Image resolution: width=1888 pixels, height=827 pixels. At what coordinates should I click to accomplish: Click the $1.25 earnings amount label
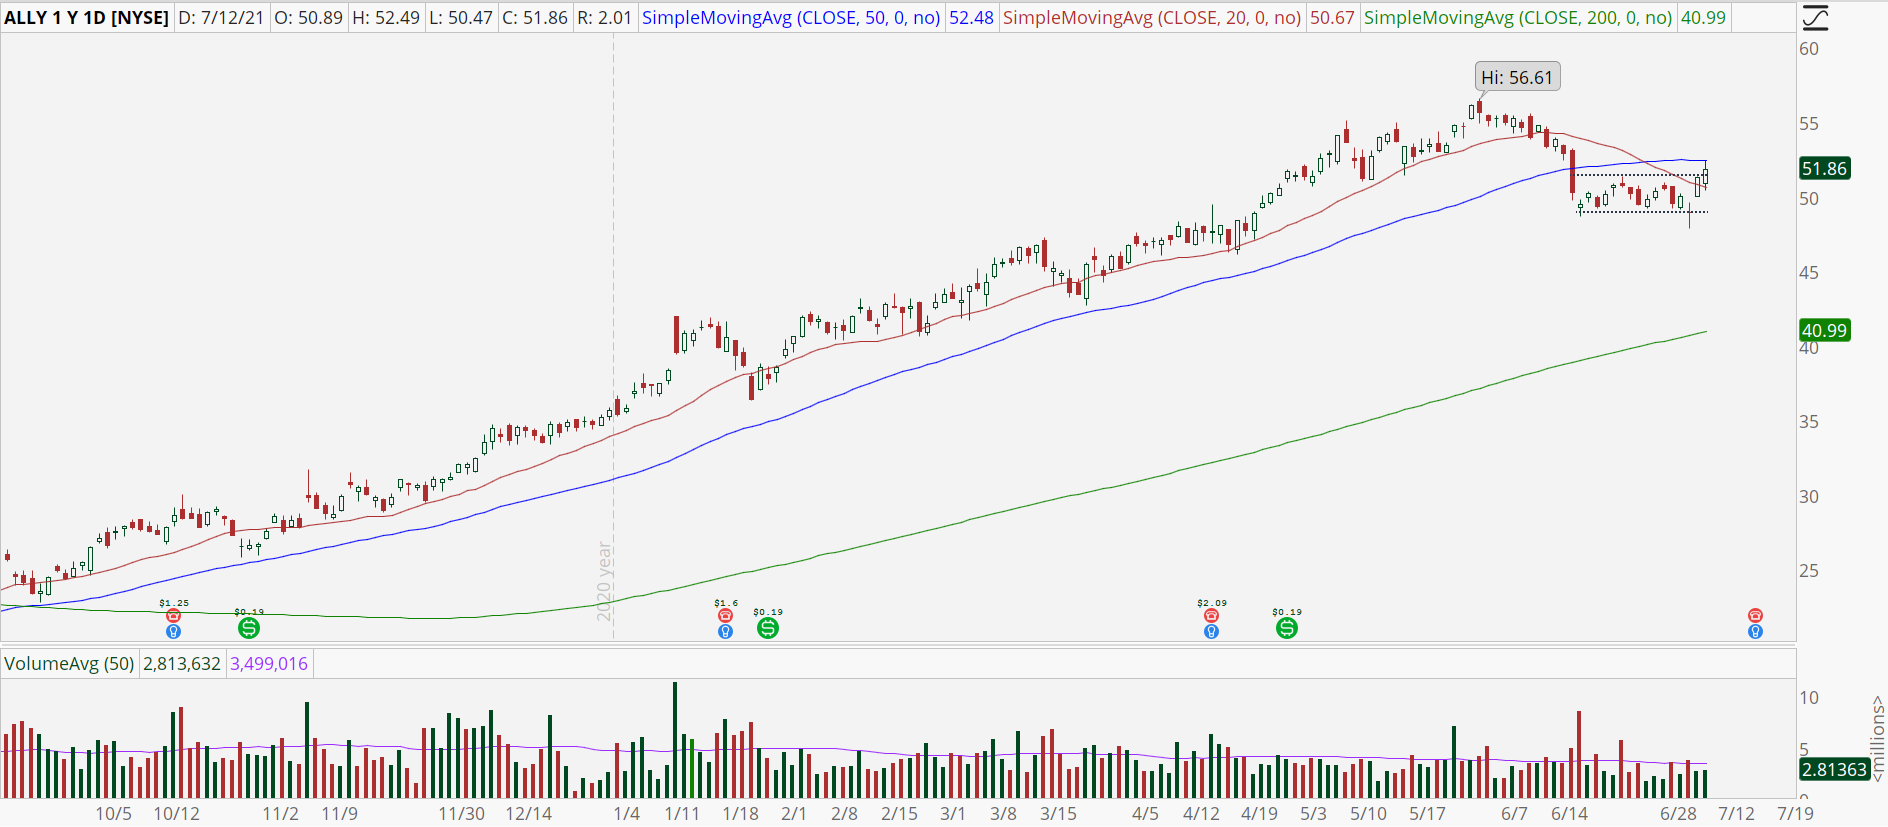click(x=174, y=603)
